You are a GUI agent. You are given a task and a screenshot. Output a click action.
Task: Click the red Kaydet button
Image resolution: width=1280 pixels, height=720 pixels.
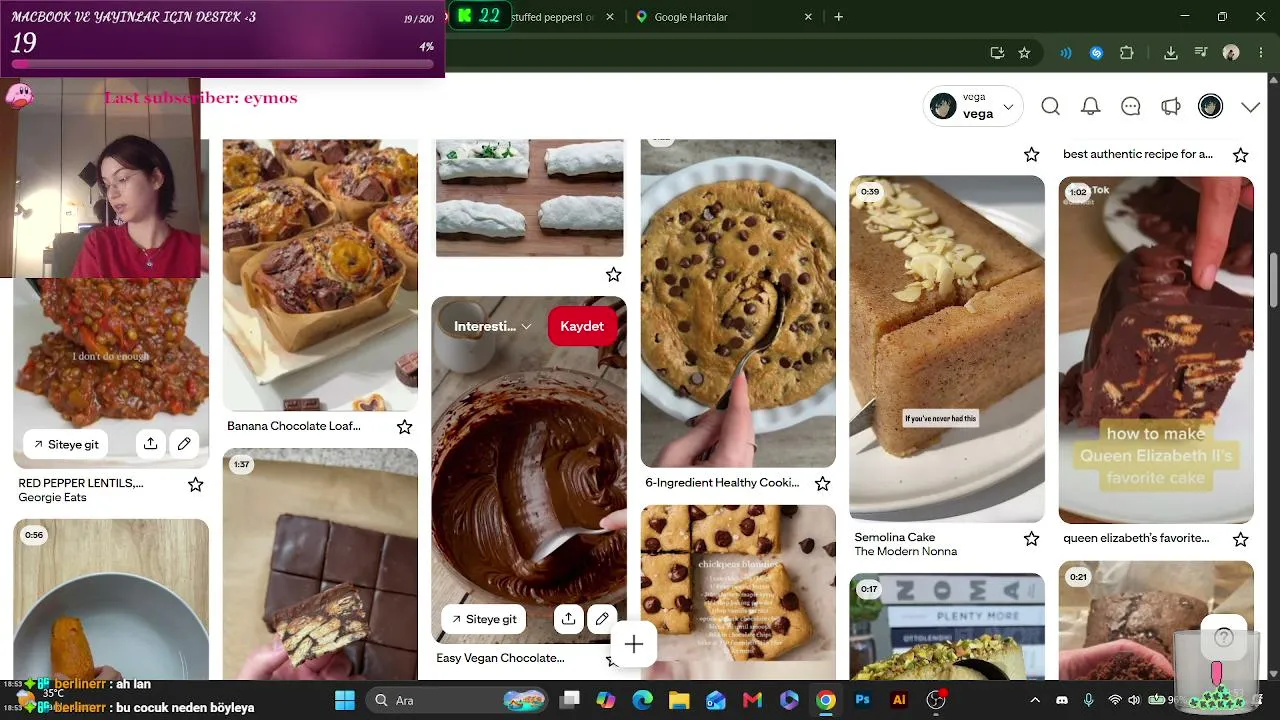(582, 326)
